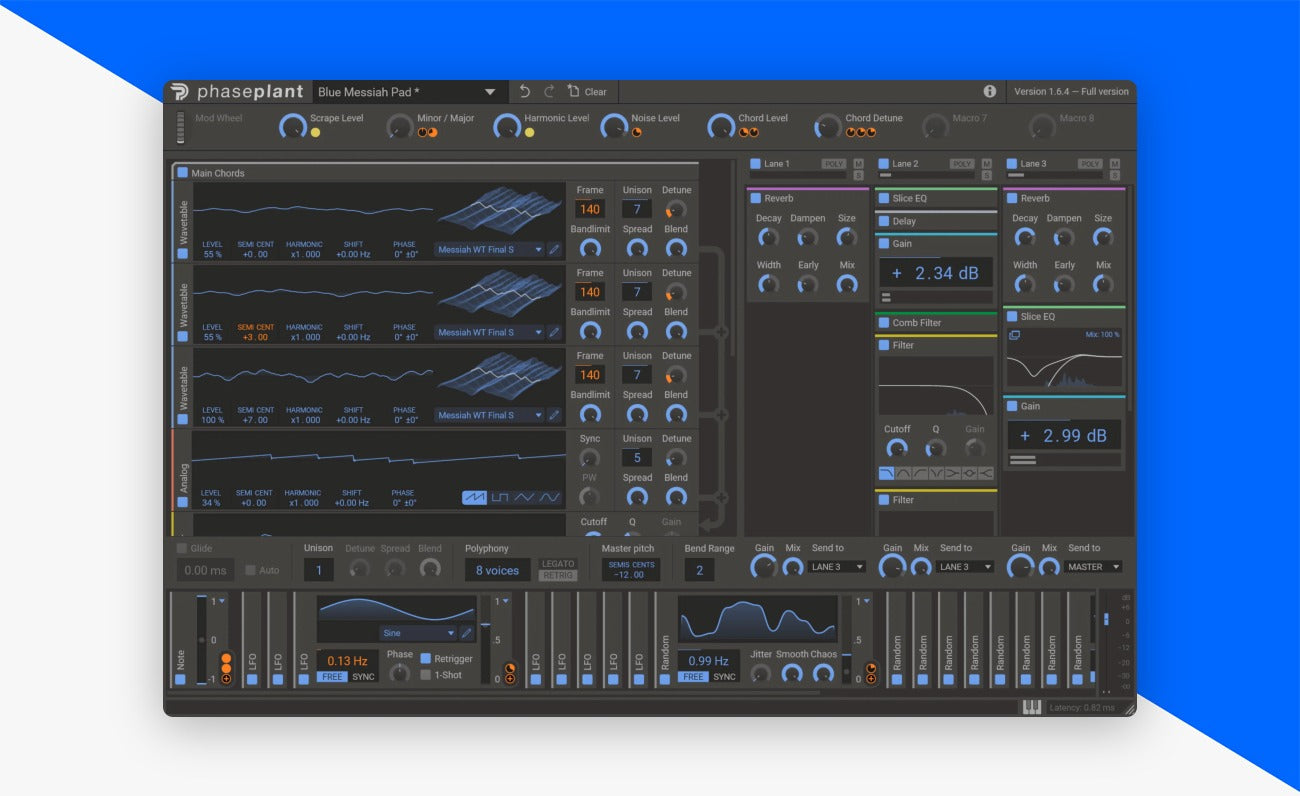Click the Clear button

587,91
